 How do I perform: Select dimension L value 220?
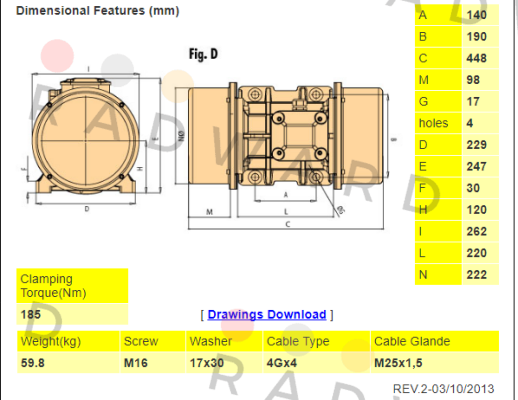coord(477,253)
